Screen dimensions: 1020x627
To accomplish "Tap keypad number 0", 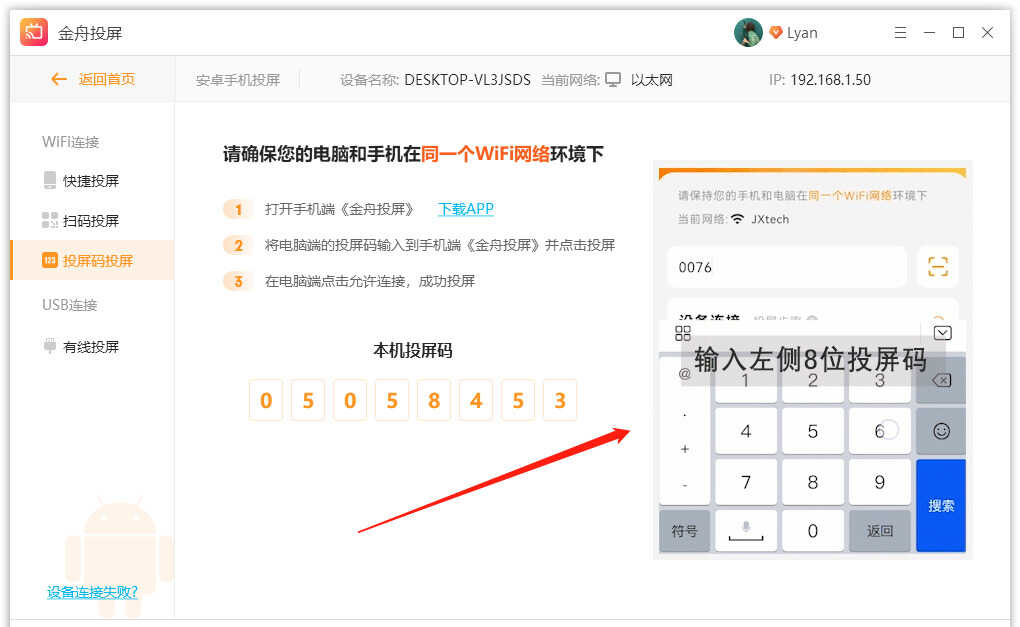I will tap(812, 531).
